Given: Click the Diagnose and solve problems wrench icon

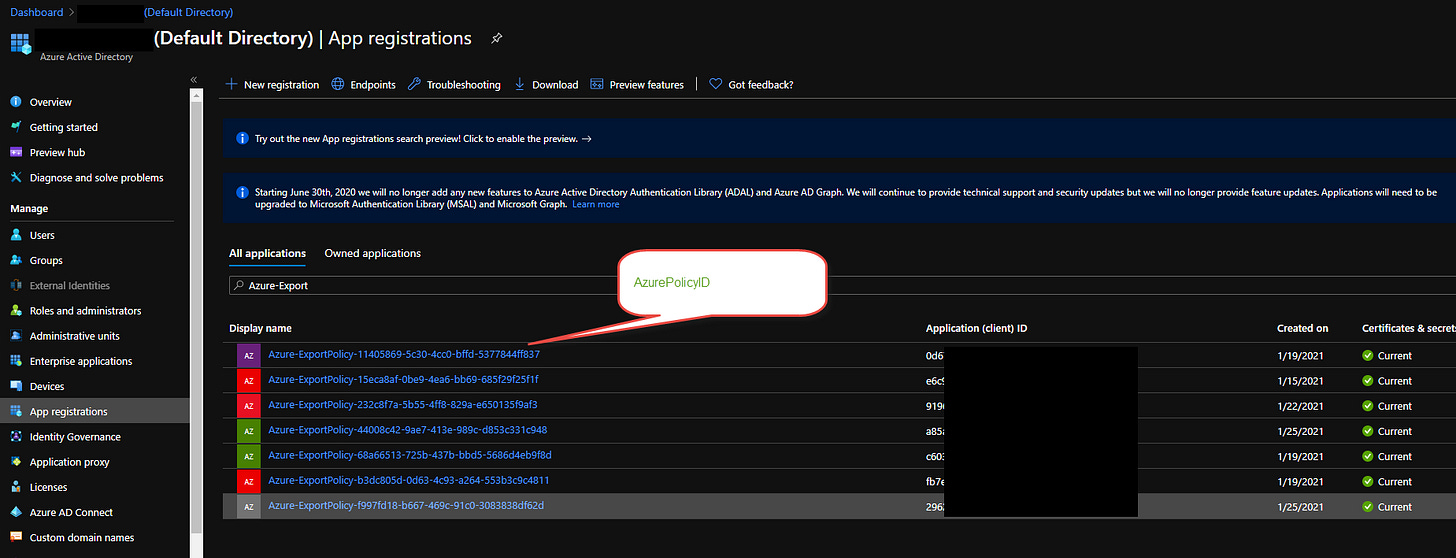Looking at the screenshot, I should point(16,177).
